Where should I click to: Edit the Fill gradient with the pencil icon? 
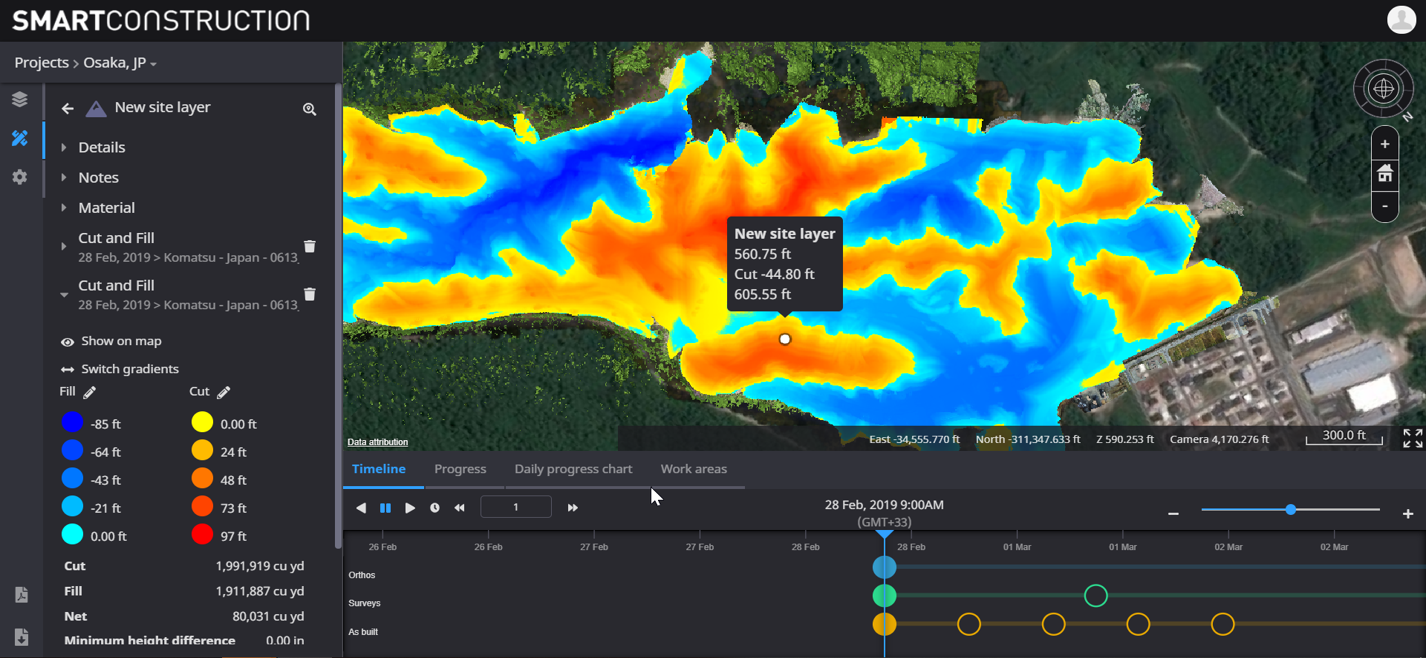(90, 392)
